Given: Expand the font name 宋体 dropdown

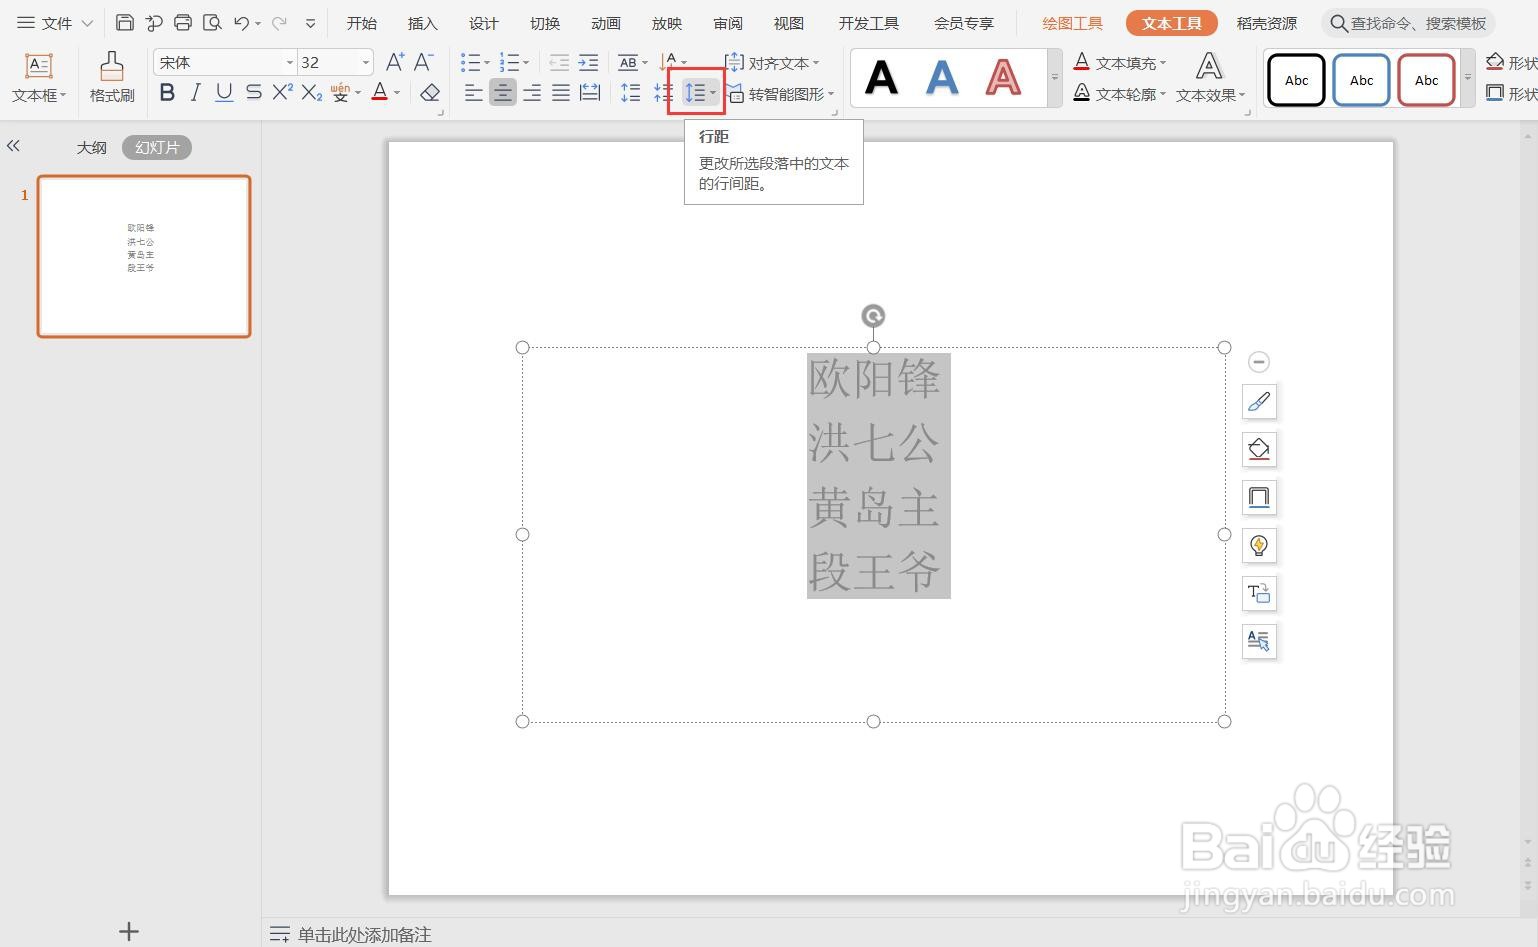Looking at the screenshot, I should click(290, 62).
